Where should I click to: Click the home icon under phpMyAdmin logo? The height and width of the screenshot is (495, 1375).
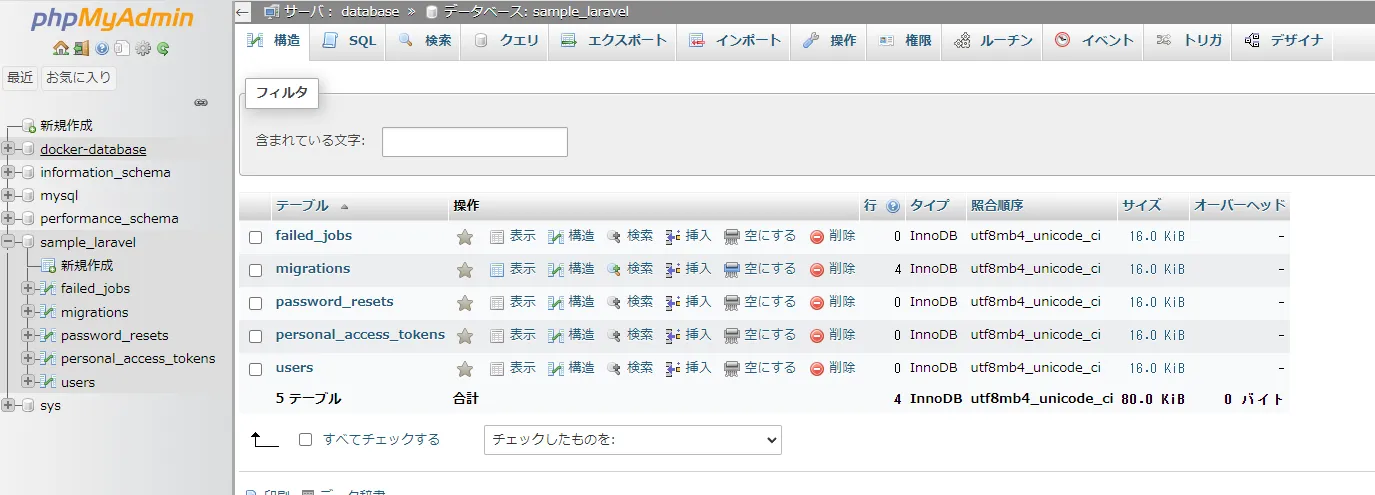point(61,48)
